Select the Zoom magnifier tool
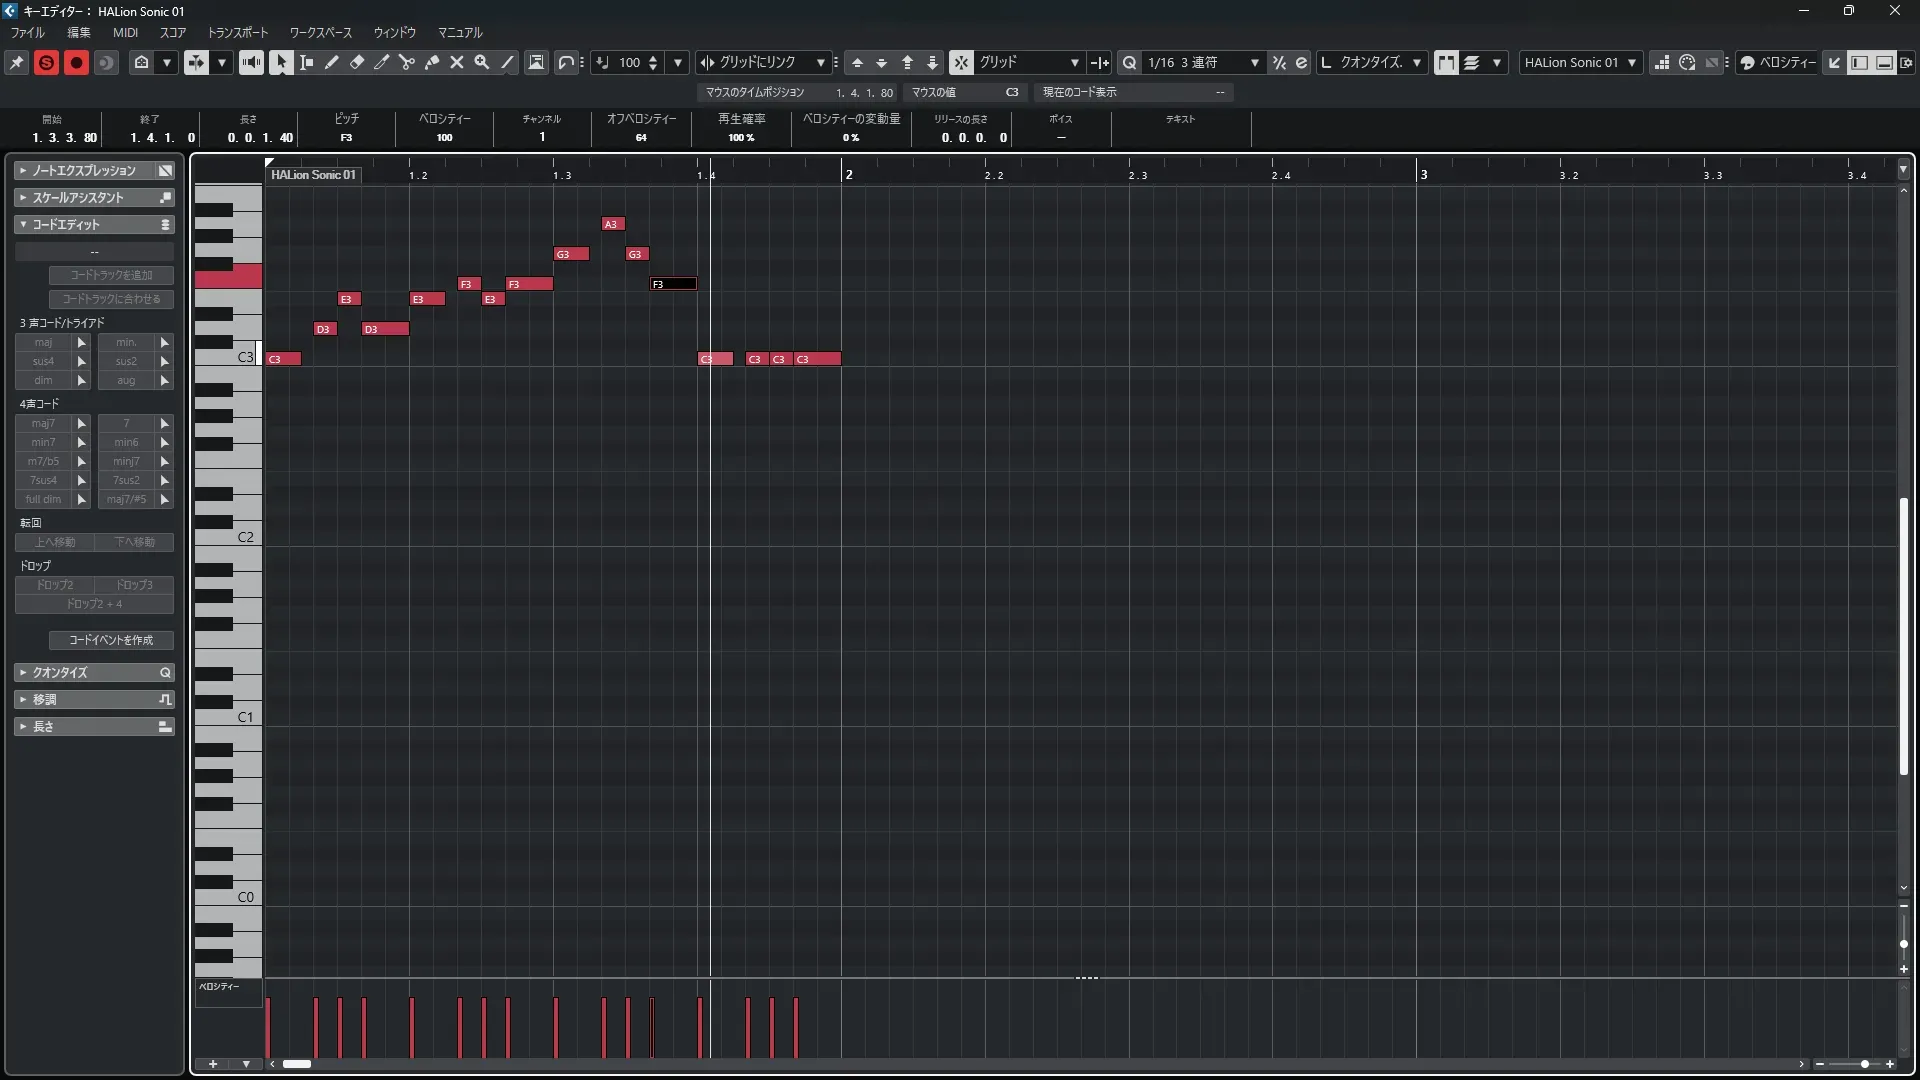 482,62
